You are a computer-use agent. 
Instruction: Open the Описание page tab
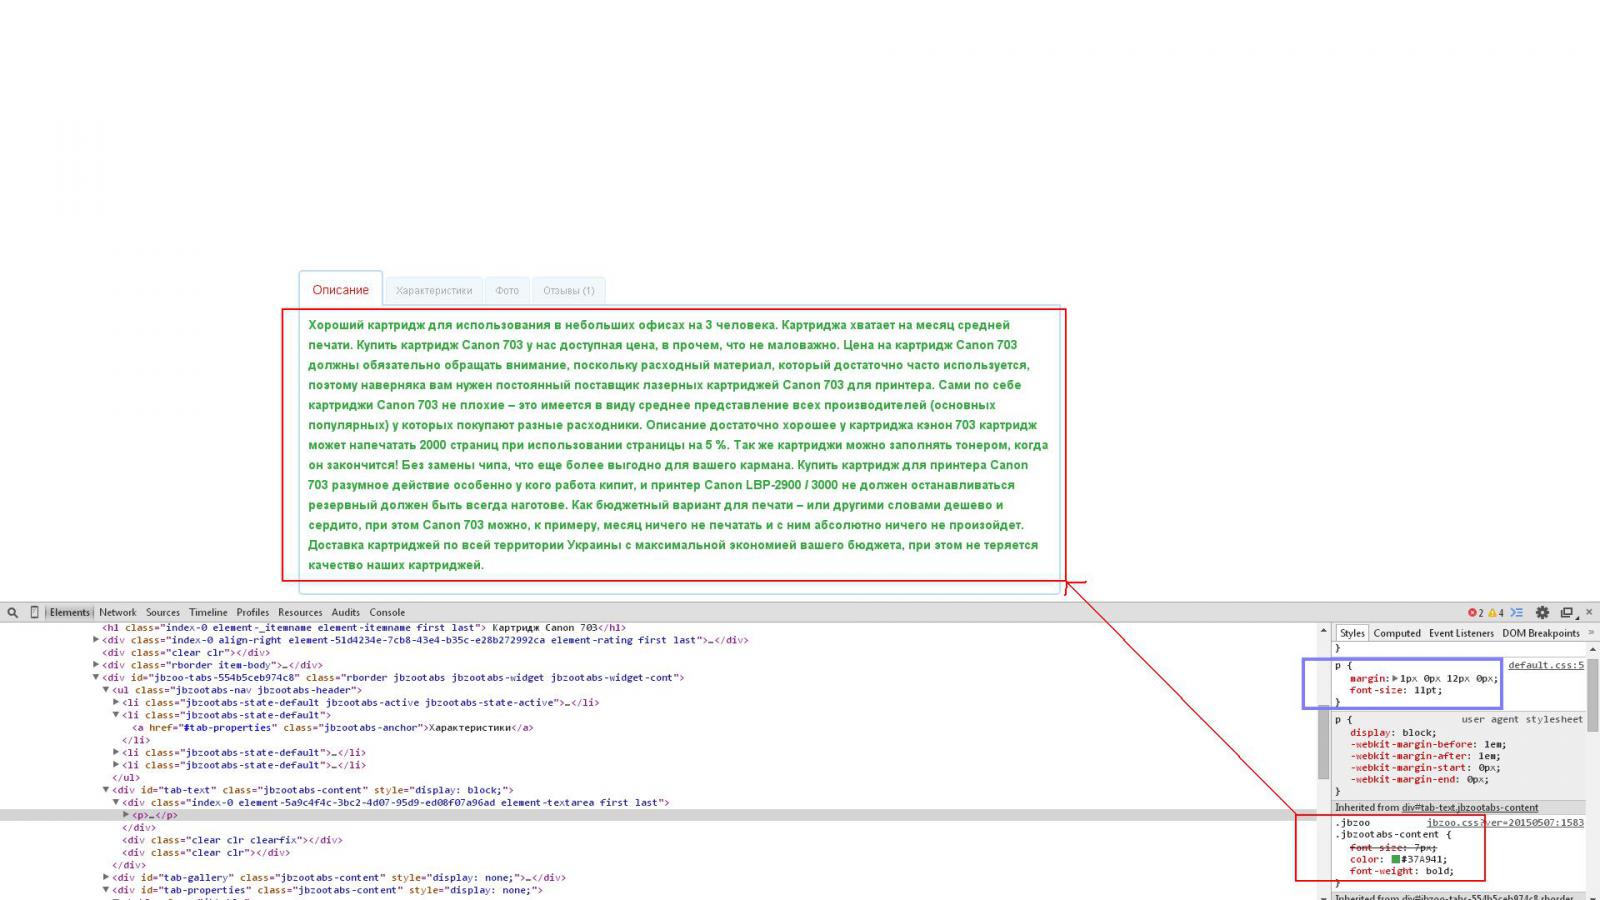coord(340,290)
